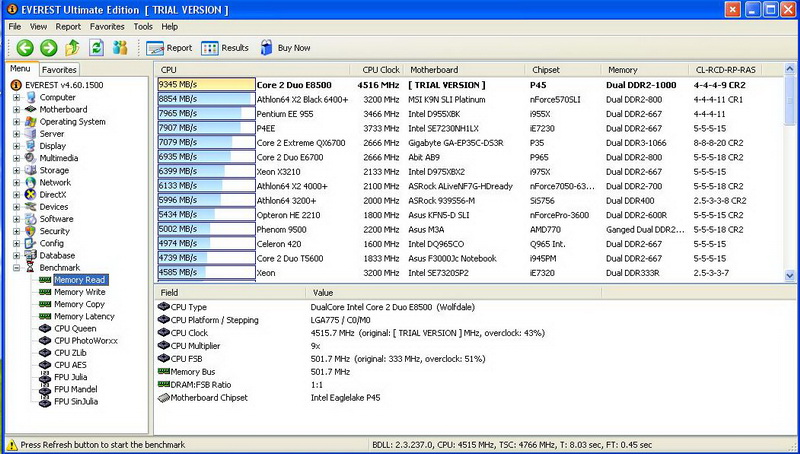Click the Up one level arrow icon
The height and width of the screenshot is (454, 800).
pos(72,48)
